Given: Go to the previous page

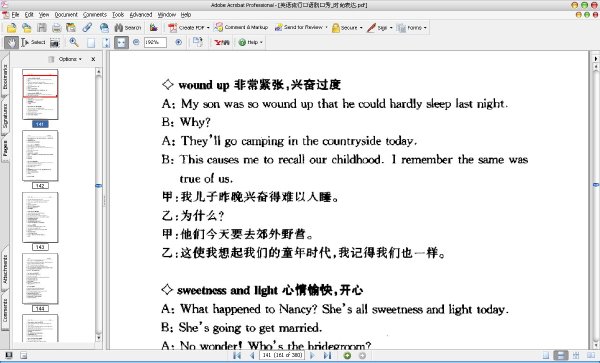Looking at the screenshot, I should (252, 356).
